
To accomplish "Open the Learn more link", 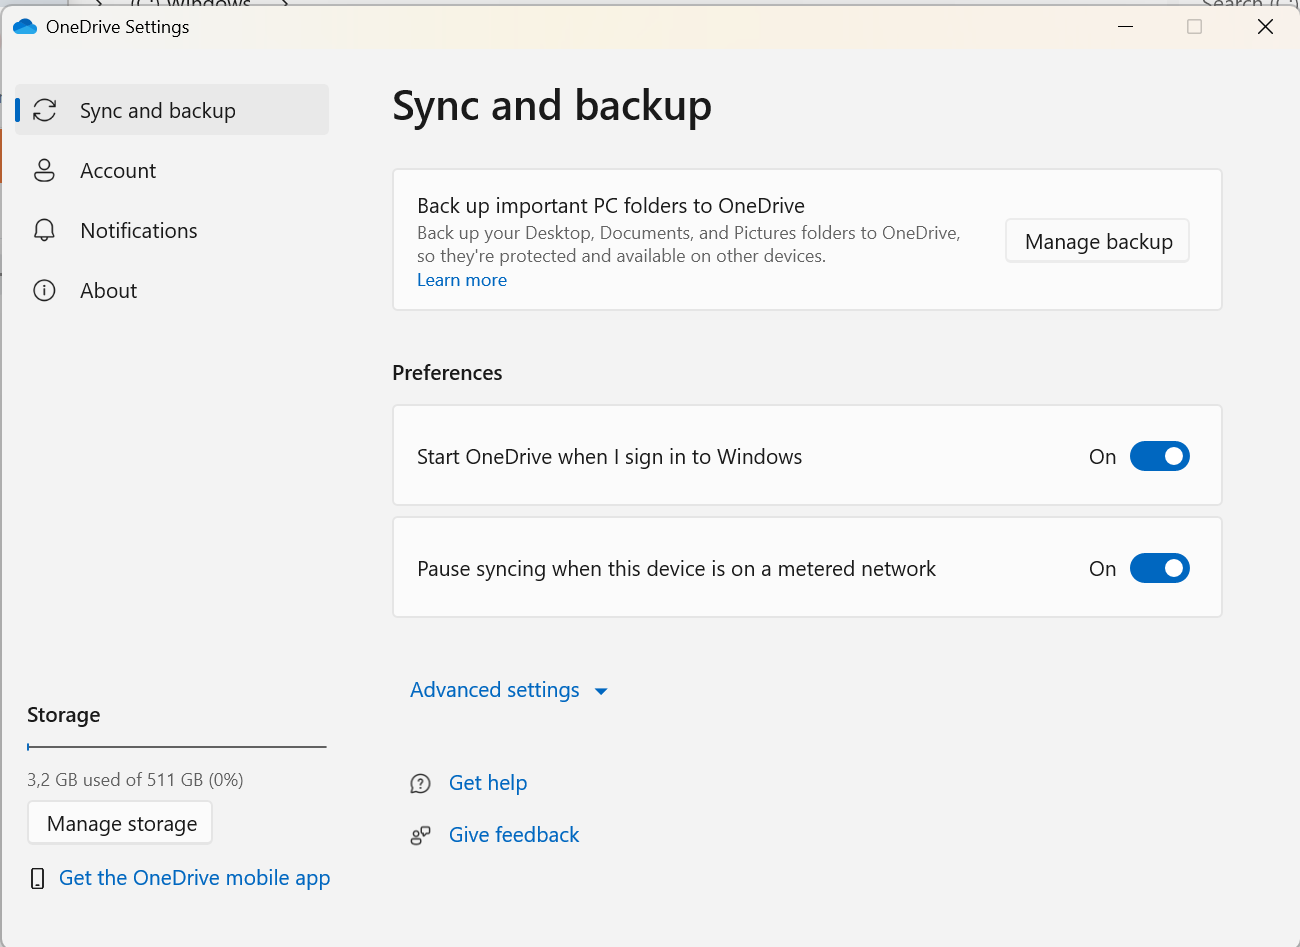I will click(x=462, y=280).
